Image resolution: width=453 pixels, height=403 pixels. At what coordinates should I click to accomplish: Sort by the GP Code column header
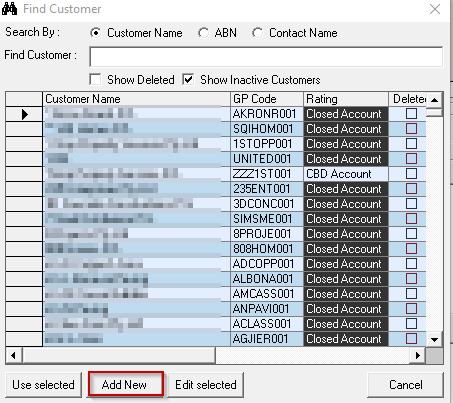click(267, 99)
